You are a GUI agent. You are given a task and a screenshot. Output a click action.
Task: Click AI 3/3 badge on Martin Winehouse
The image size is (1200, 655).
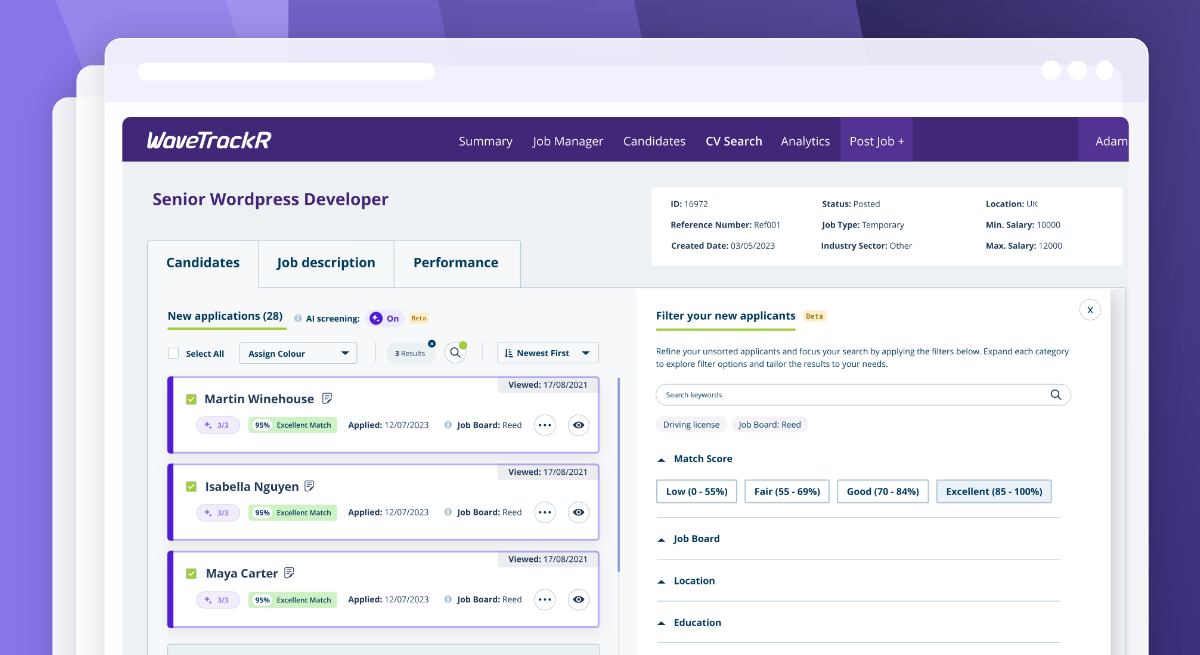[218, 425]
